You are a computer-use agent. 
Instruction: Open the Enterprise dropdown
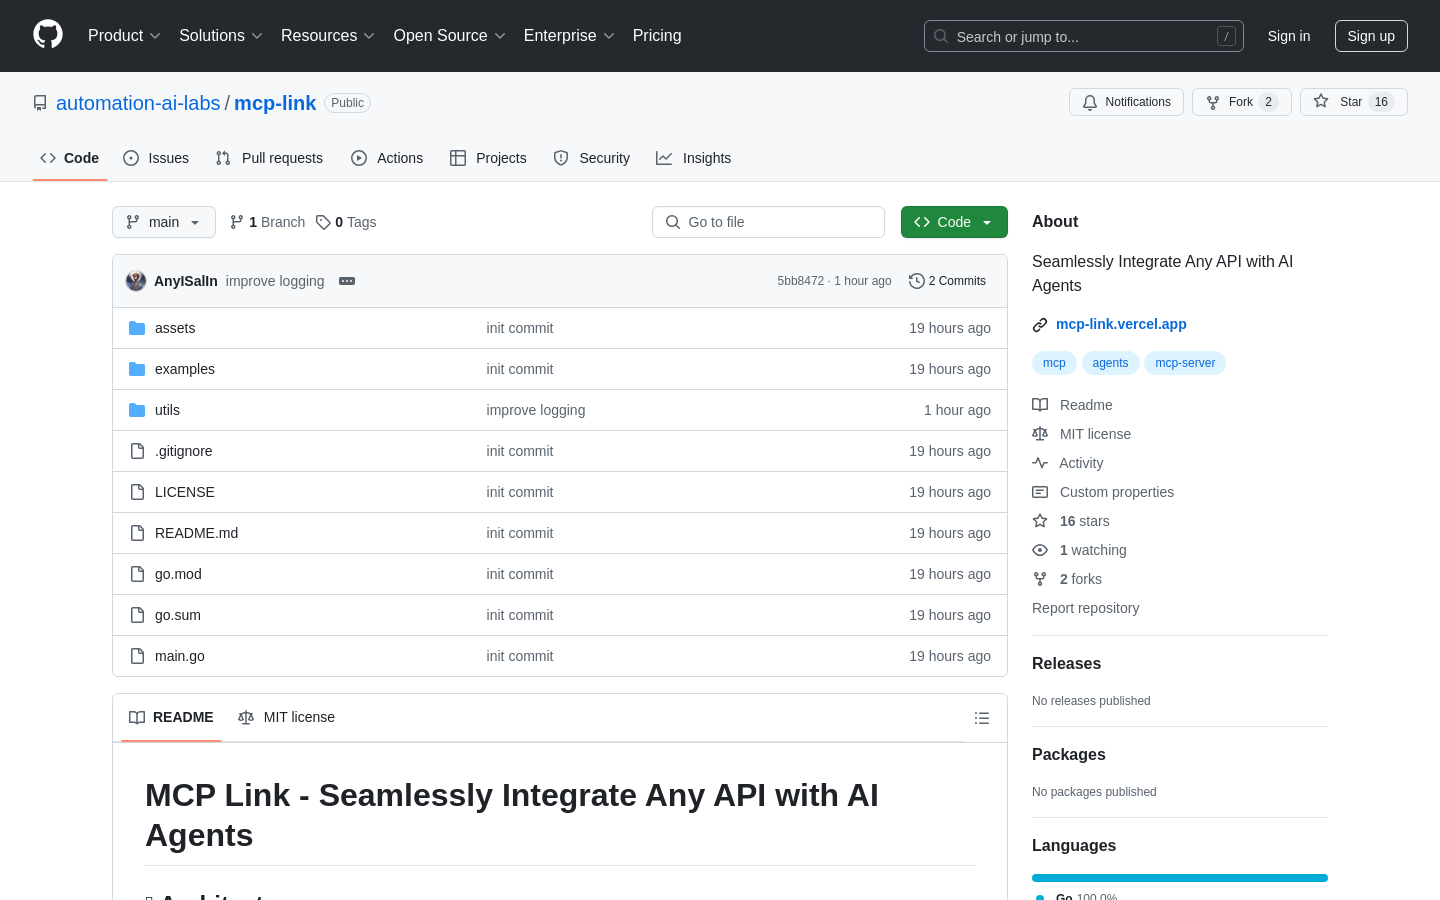click(569, 36)
